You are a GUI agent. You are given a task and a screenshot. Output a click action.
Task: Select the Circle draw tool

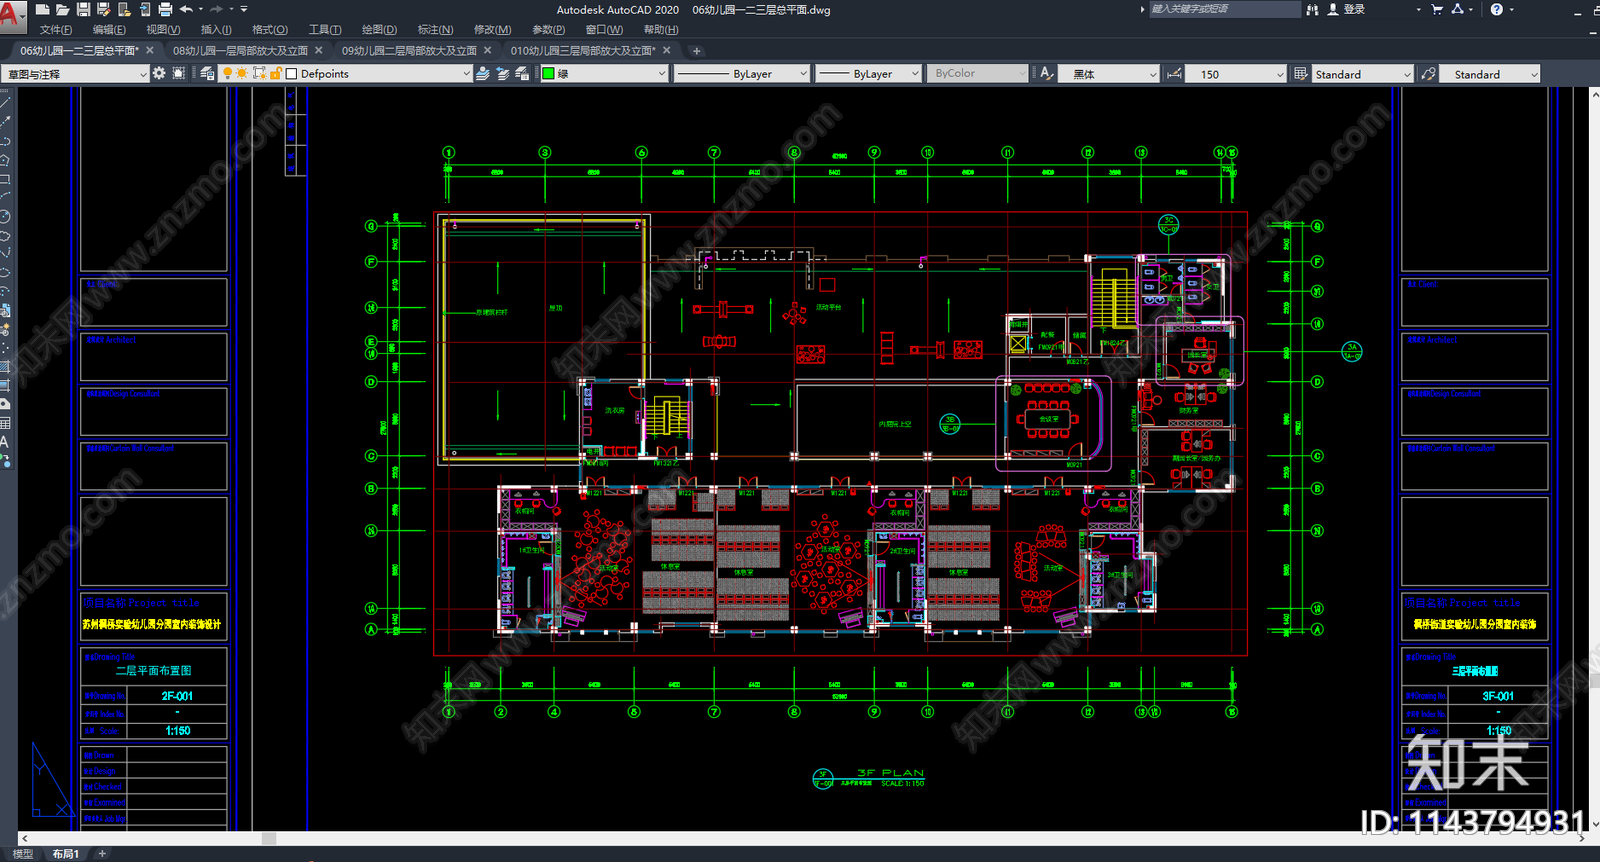coord(5,217)
